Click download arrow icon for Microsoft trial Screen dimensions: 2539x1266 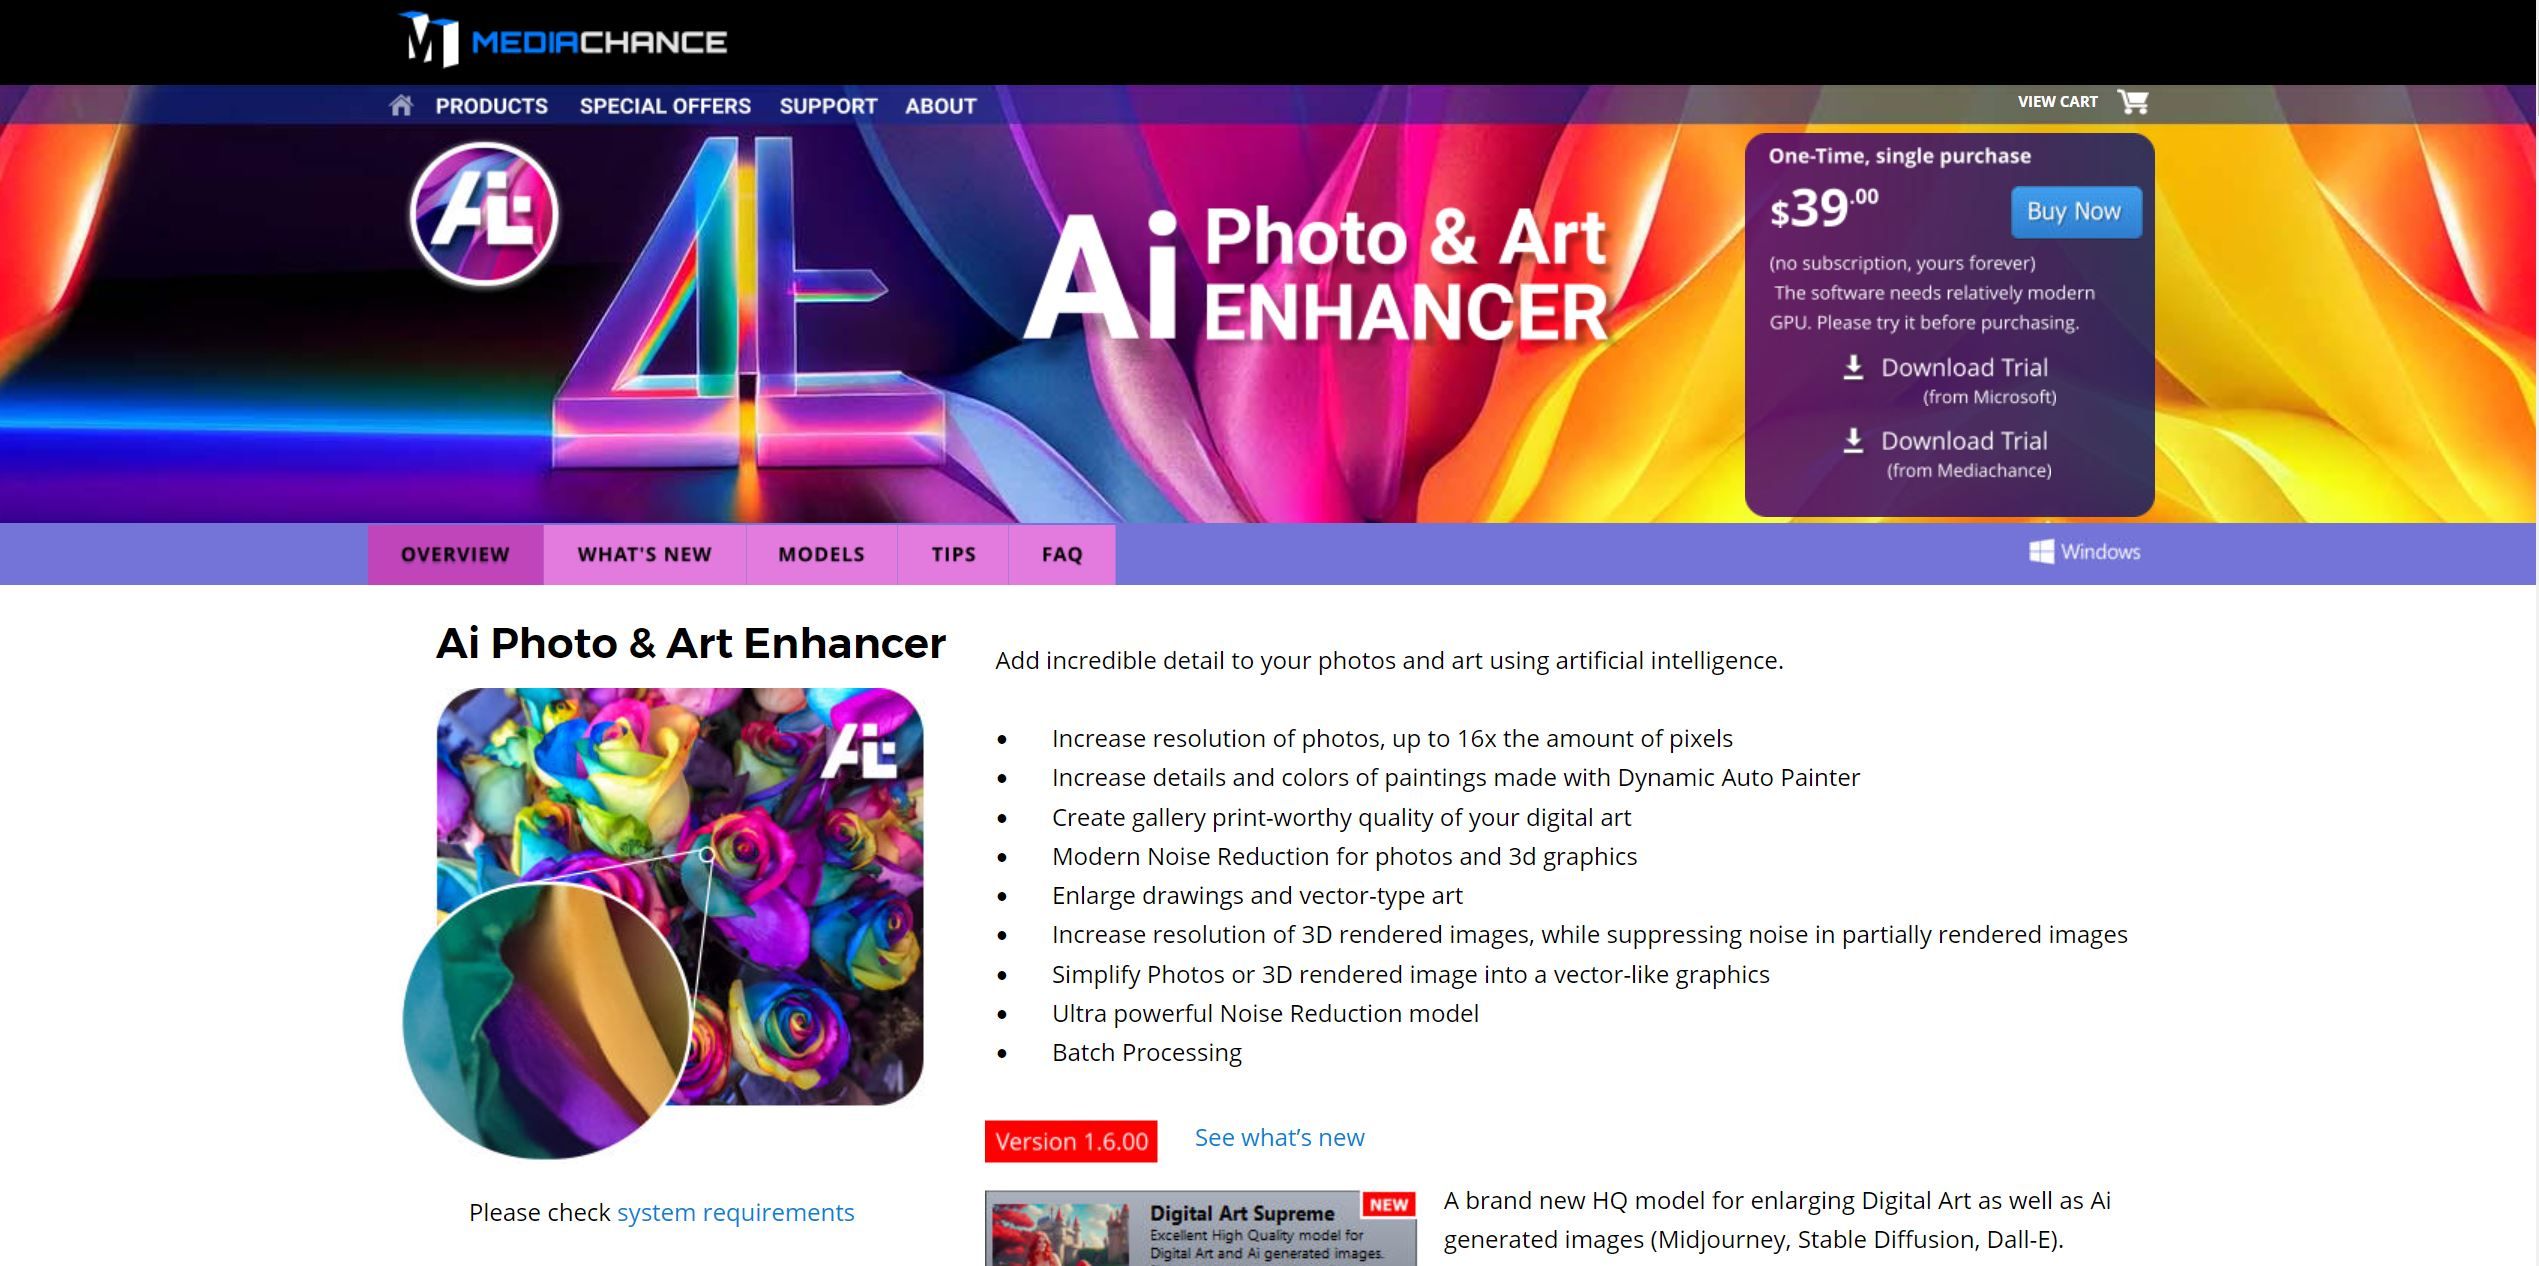pos(1853,367)
